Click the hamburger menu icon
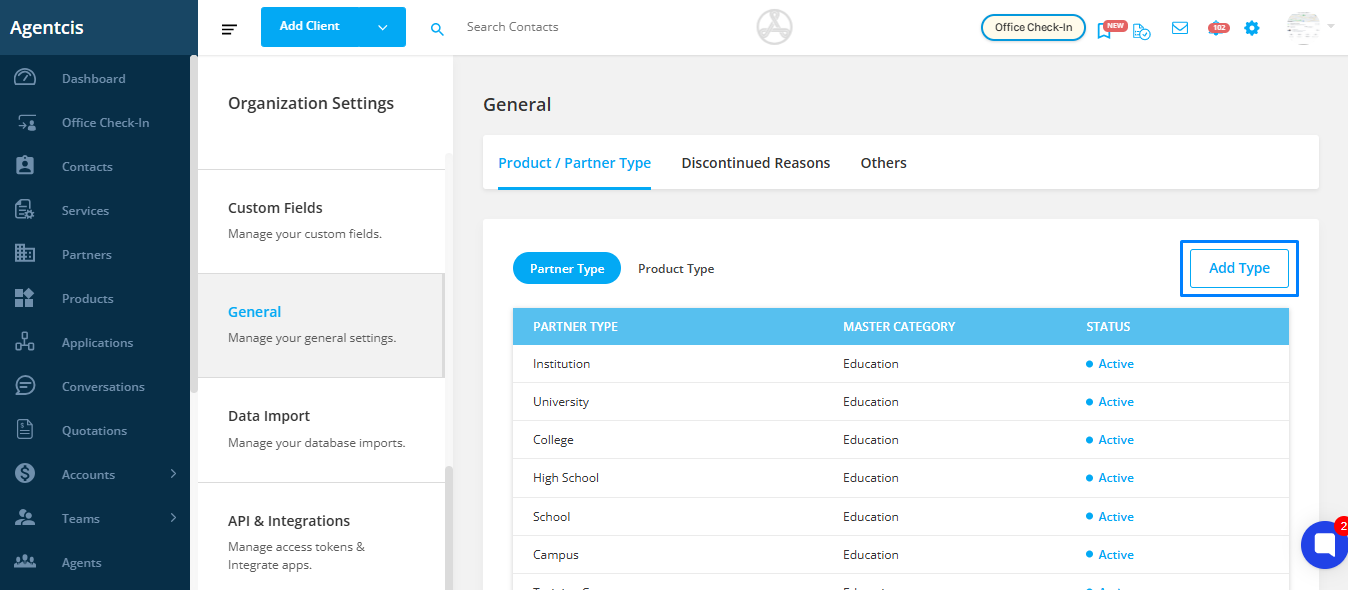This screenshot has height=590, width=1348. point(229,28)
